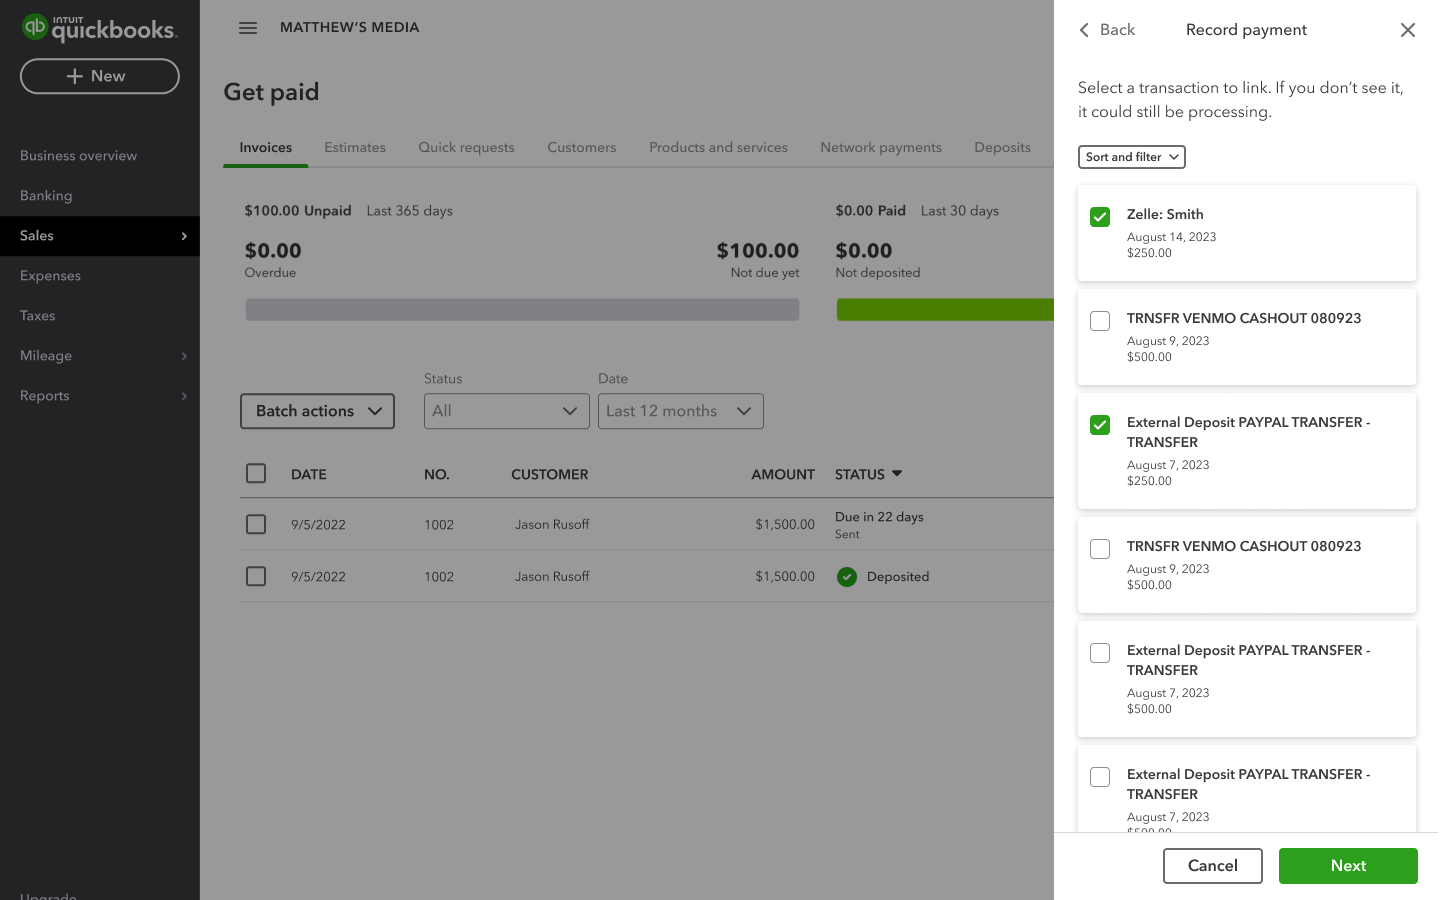Switch to the Estimates tab
Screen dimensions: 1440x900
pos(355,147)
